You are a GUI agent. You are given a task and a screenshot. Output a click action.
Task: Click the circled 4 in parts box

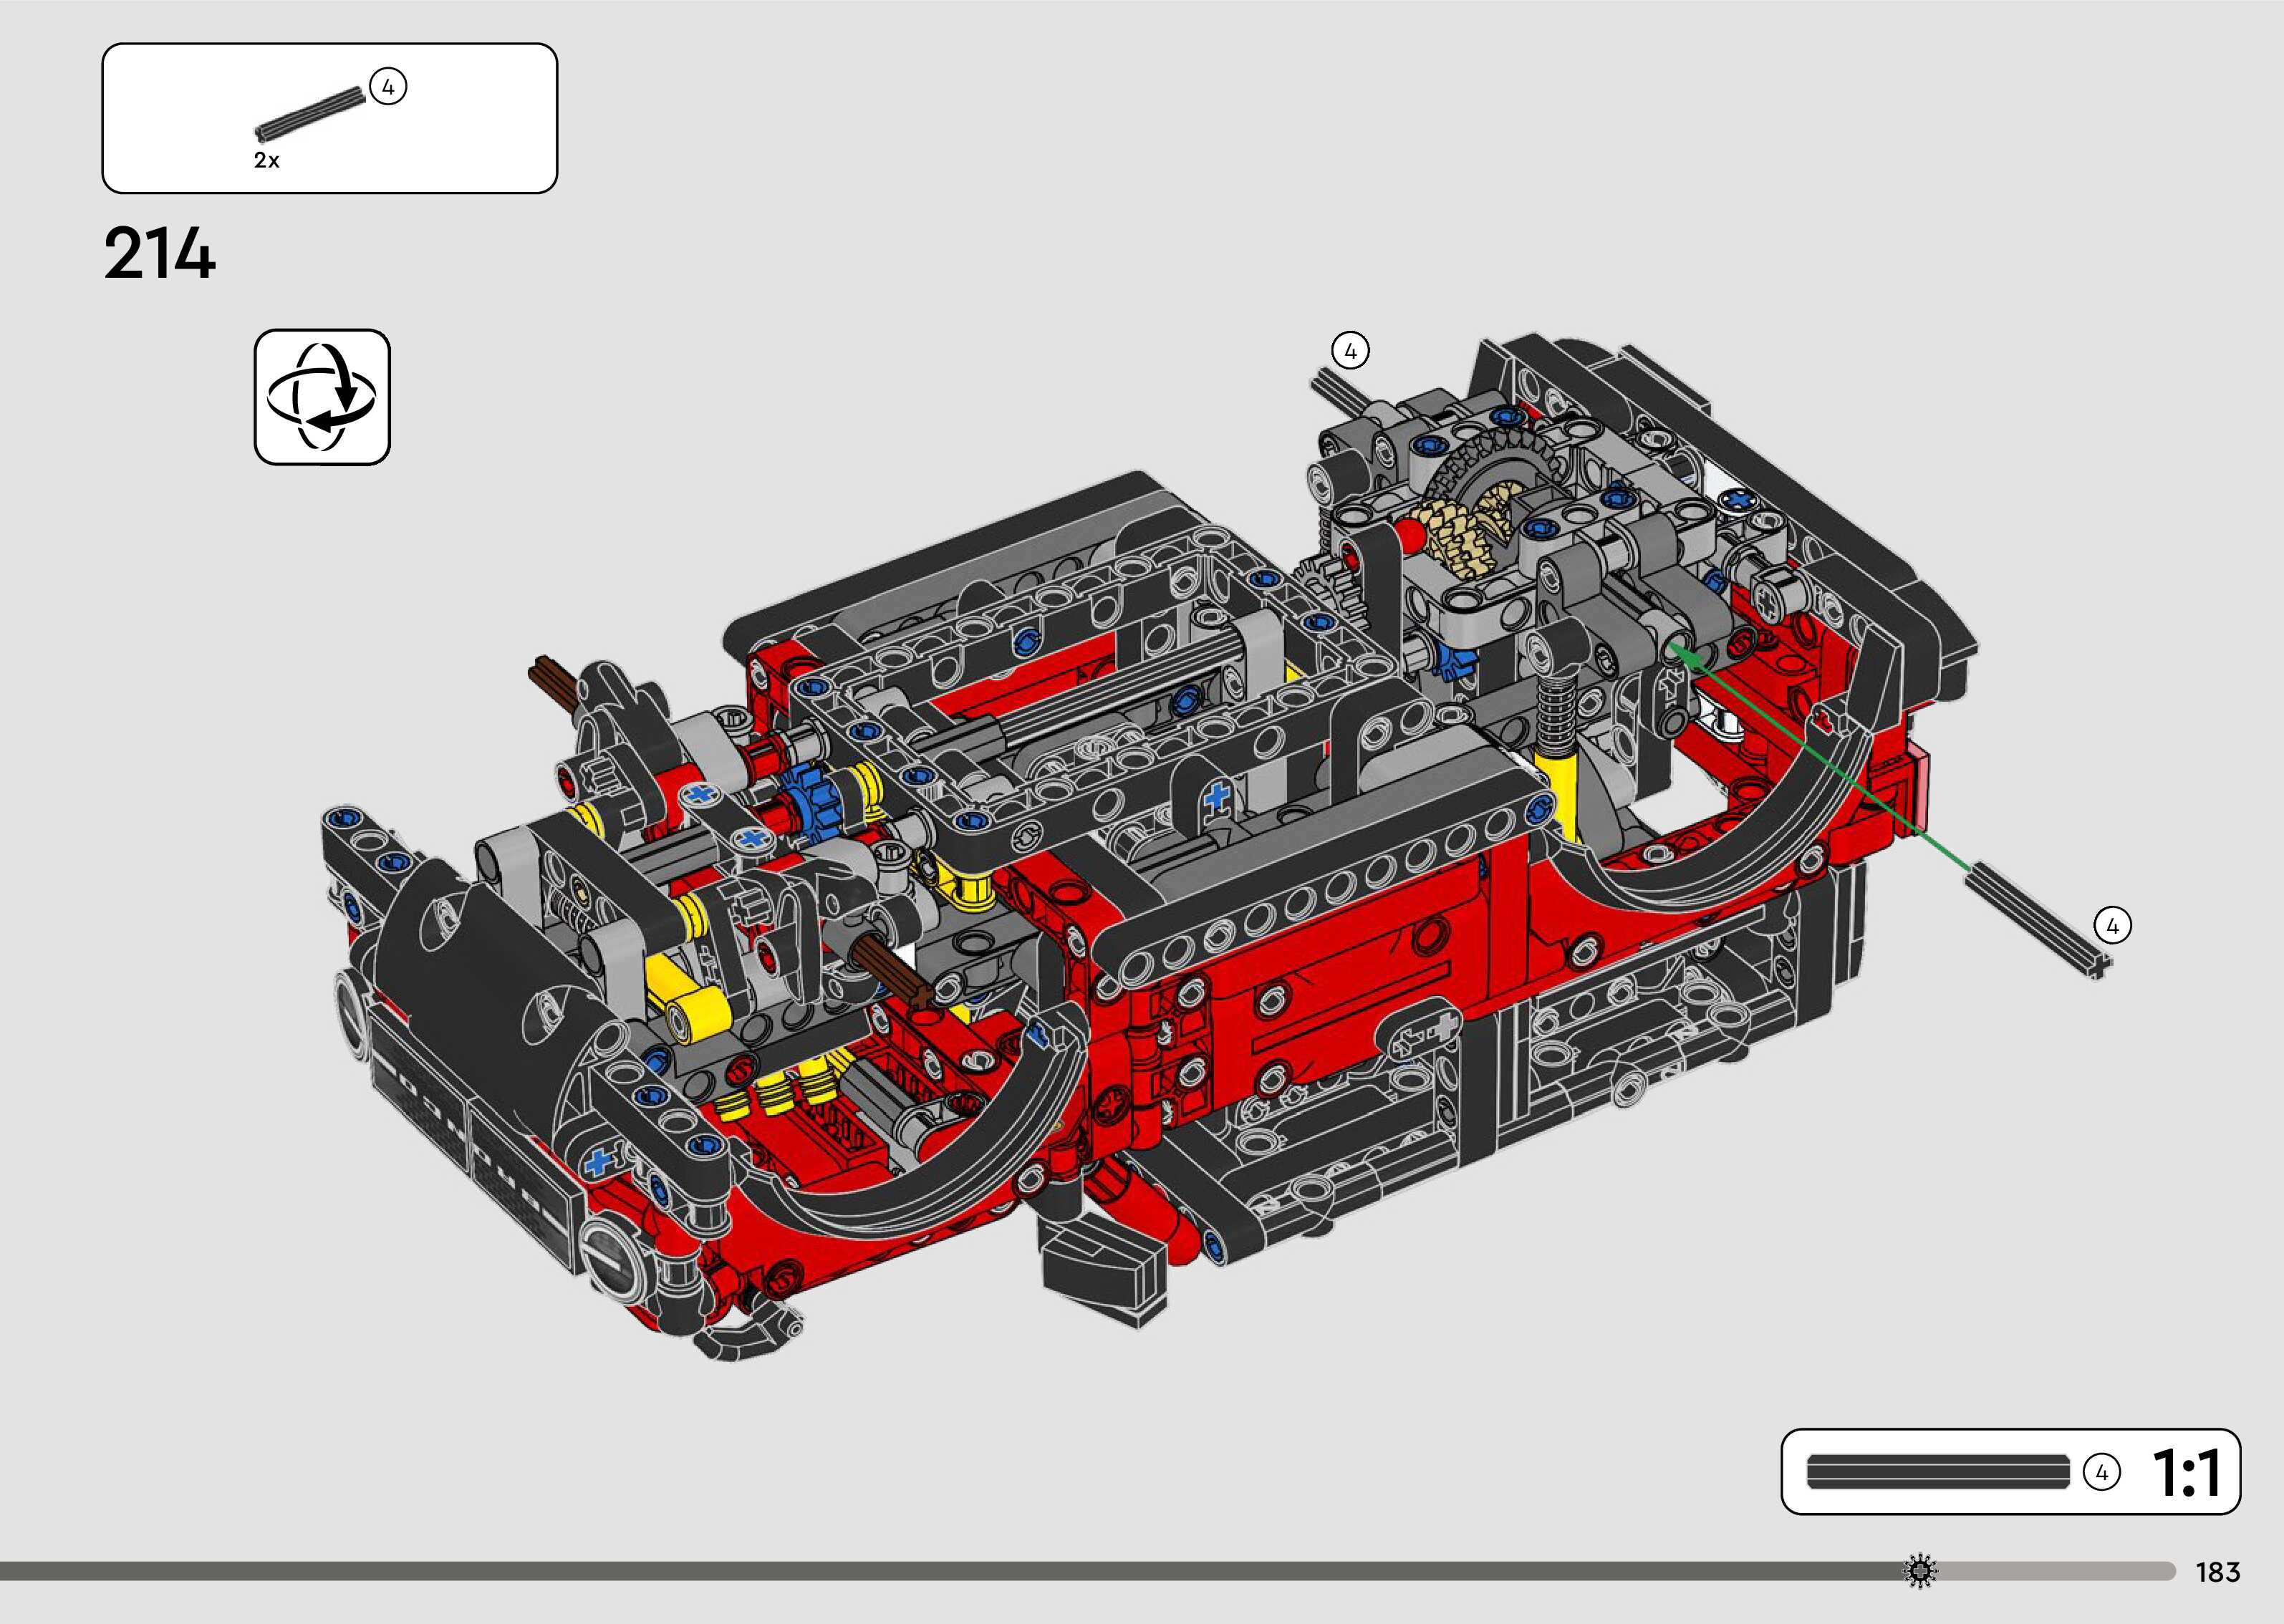click(388, 87)
